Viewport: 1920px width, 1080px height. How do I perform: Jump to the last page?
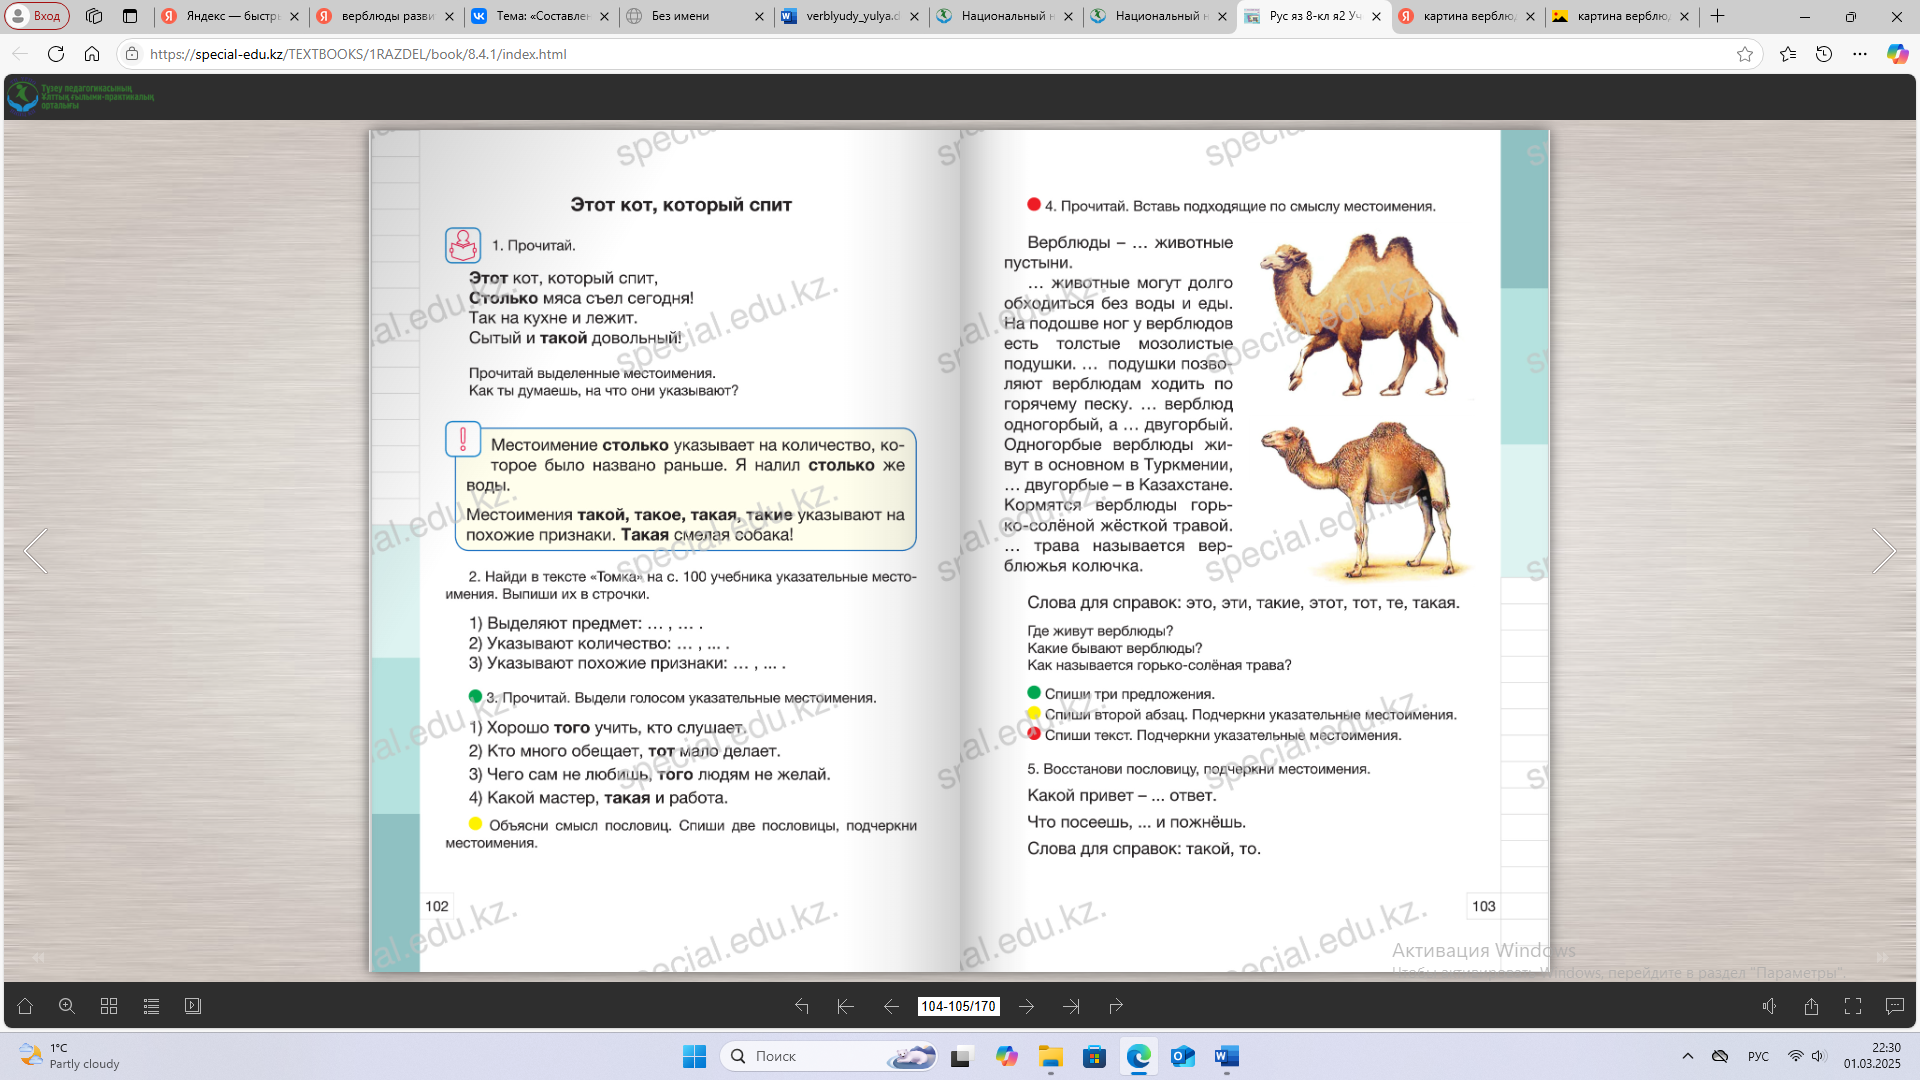[x=1071, y=1006]
